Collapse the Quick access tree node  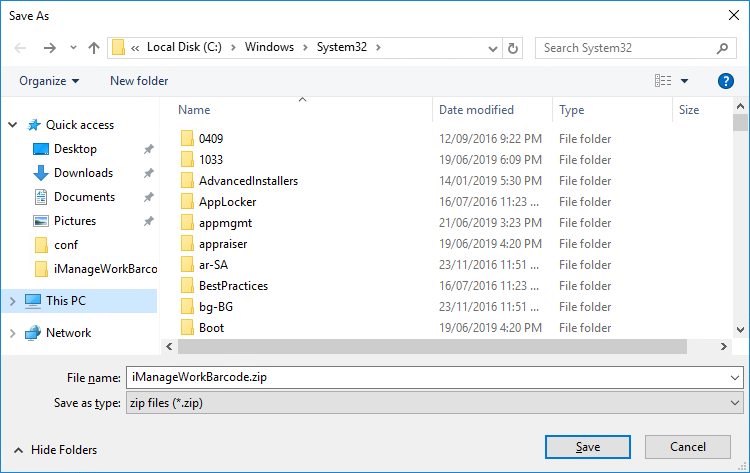12,125
